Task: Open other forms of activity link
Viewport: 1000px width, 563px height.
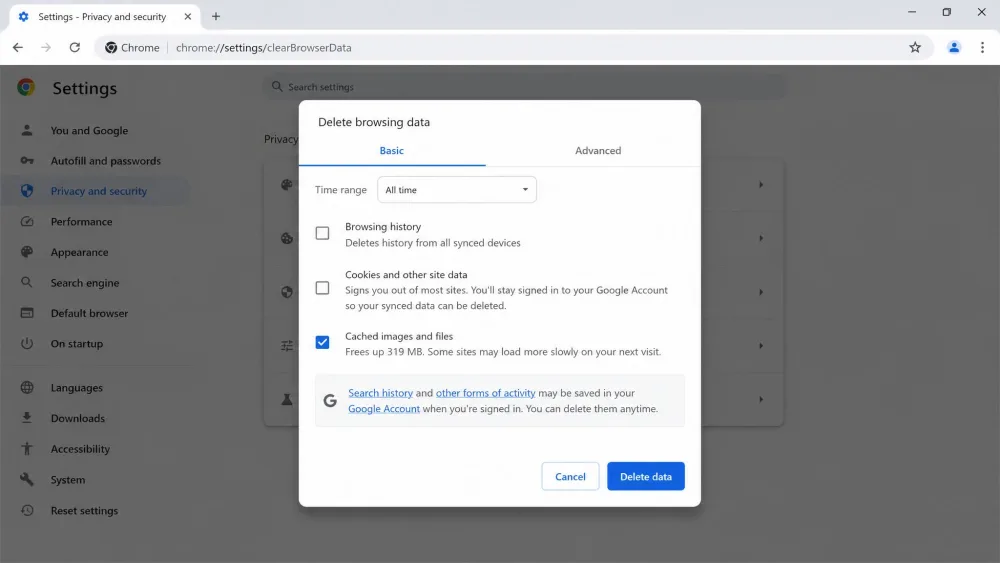Action: point(485,393)
